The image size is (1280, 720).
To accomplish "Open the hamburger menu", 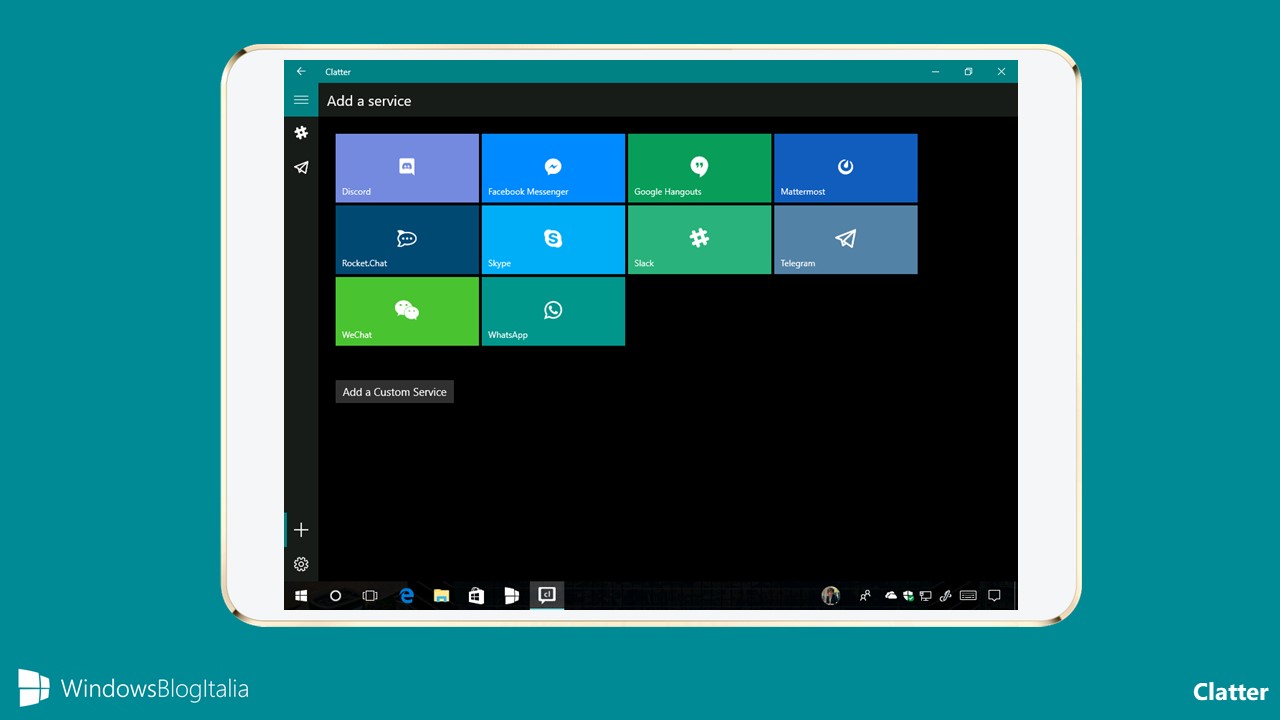I will 301,100.
